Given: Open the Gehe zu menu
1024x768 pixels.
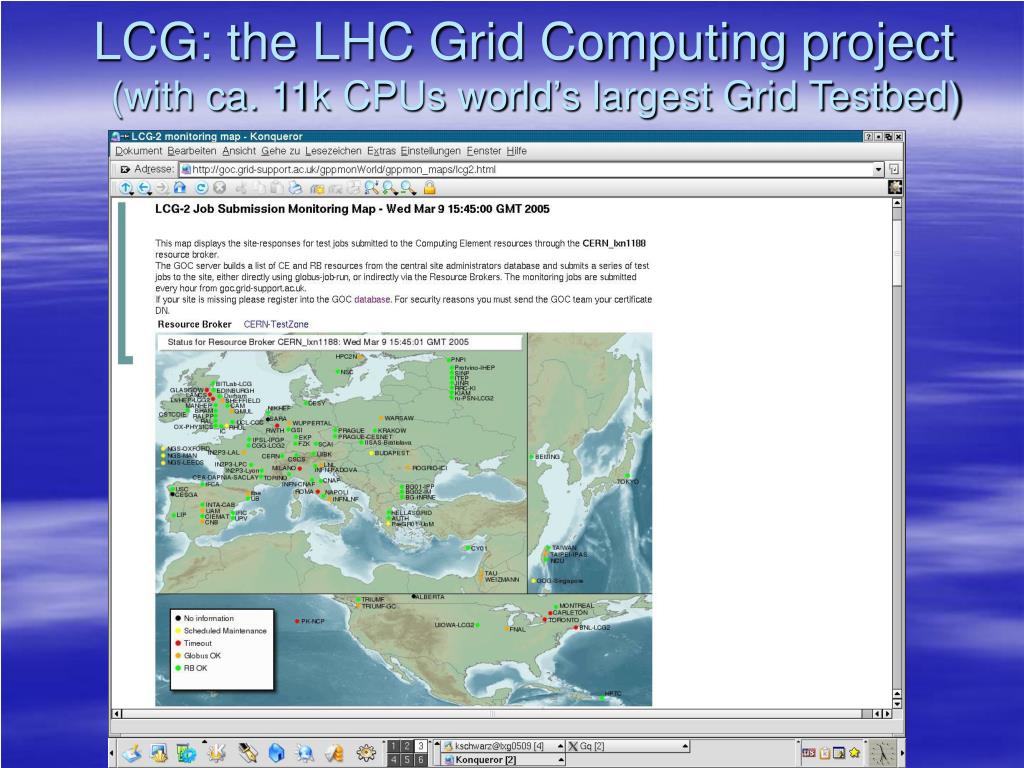Looking at the screenshot, I should click(281, 151).
